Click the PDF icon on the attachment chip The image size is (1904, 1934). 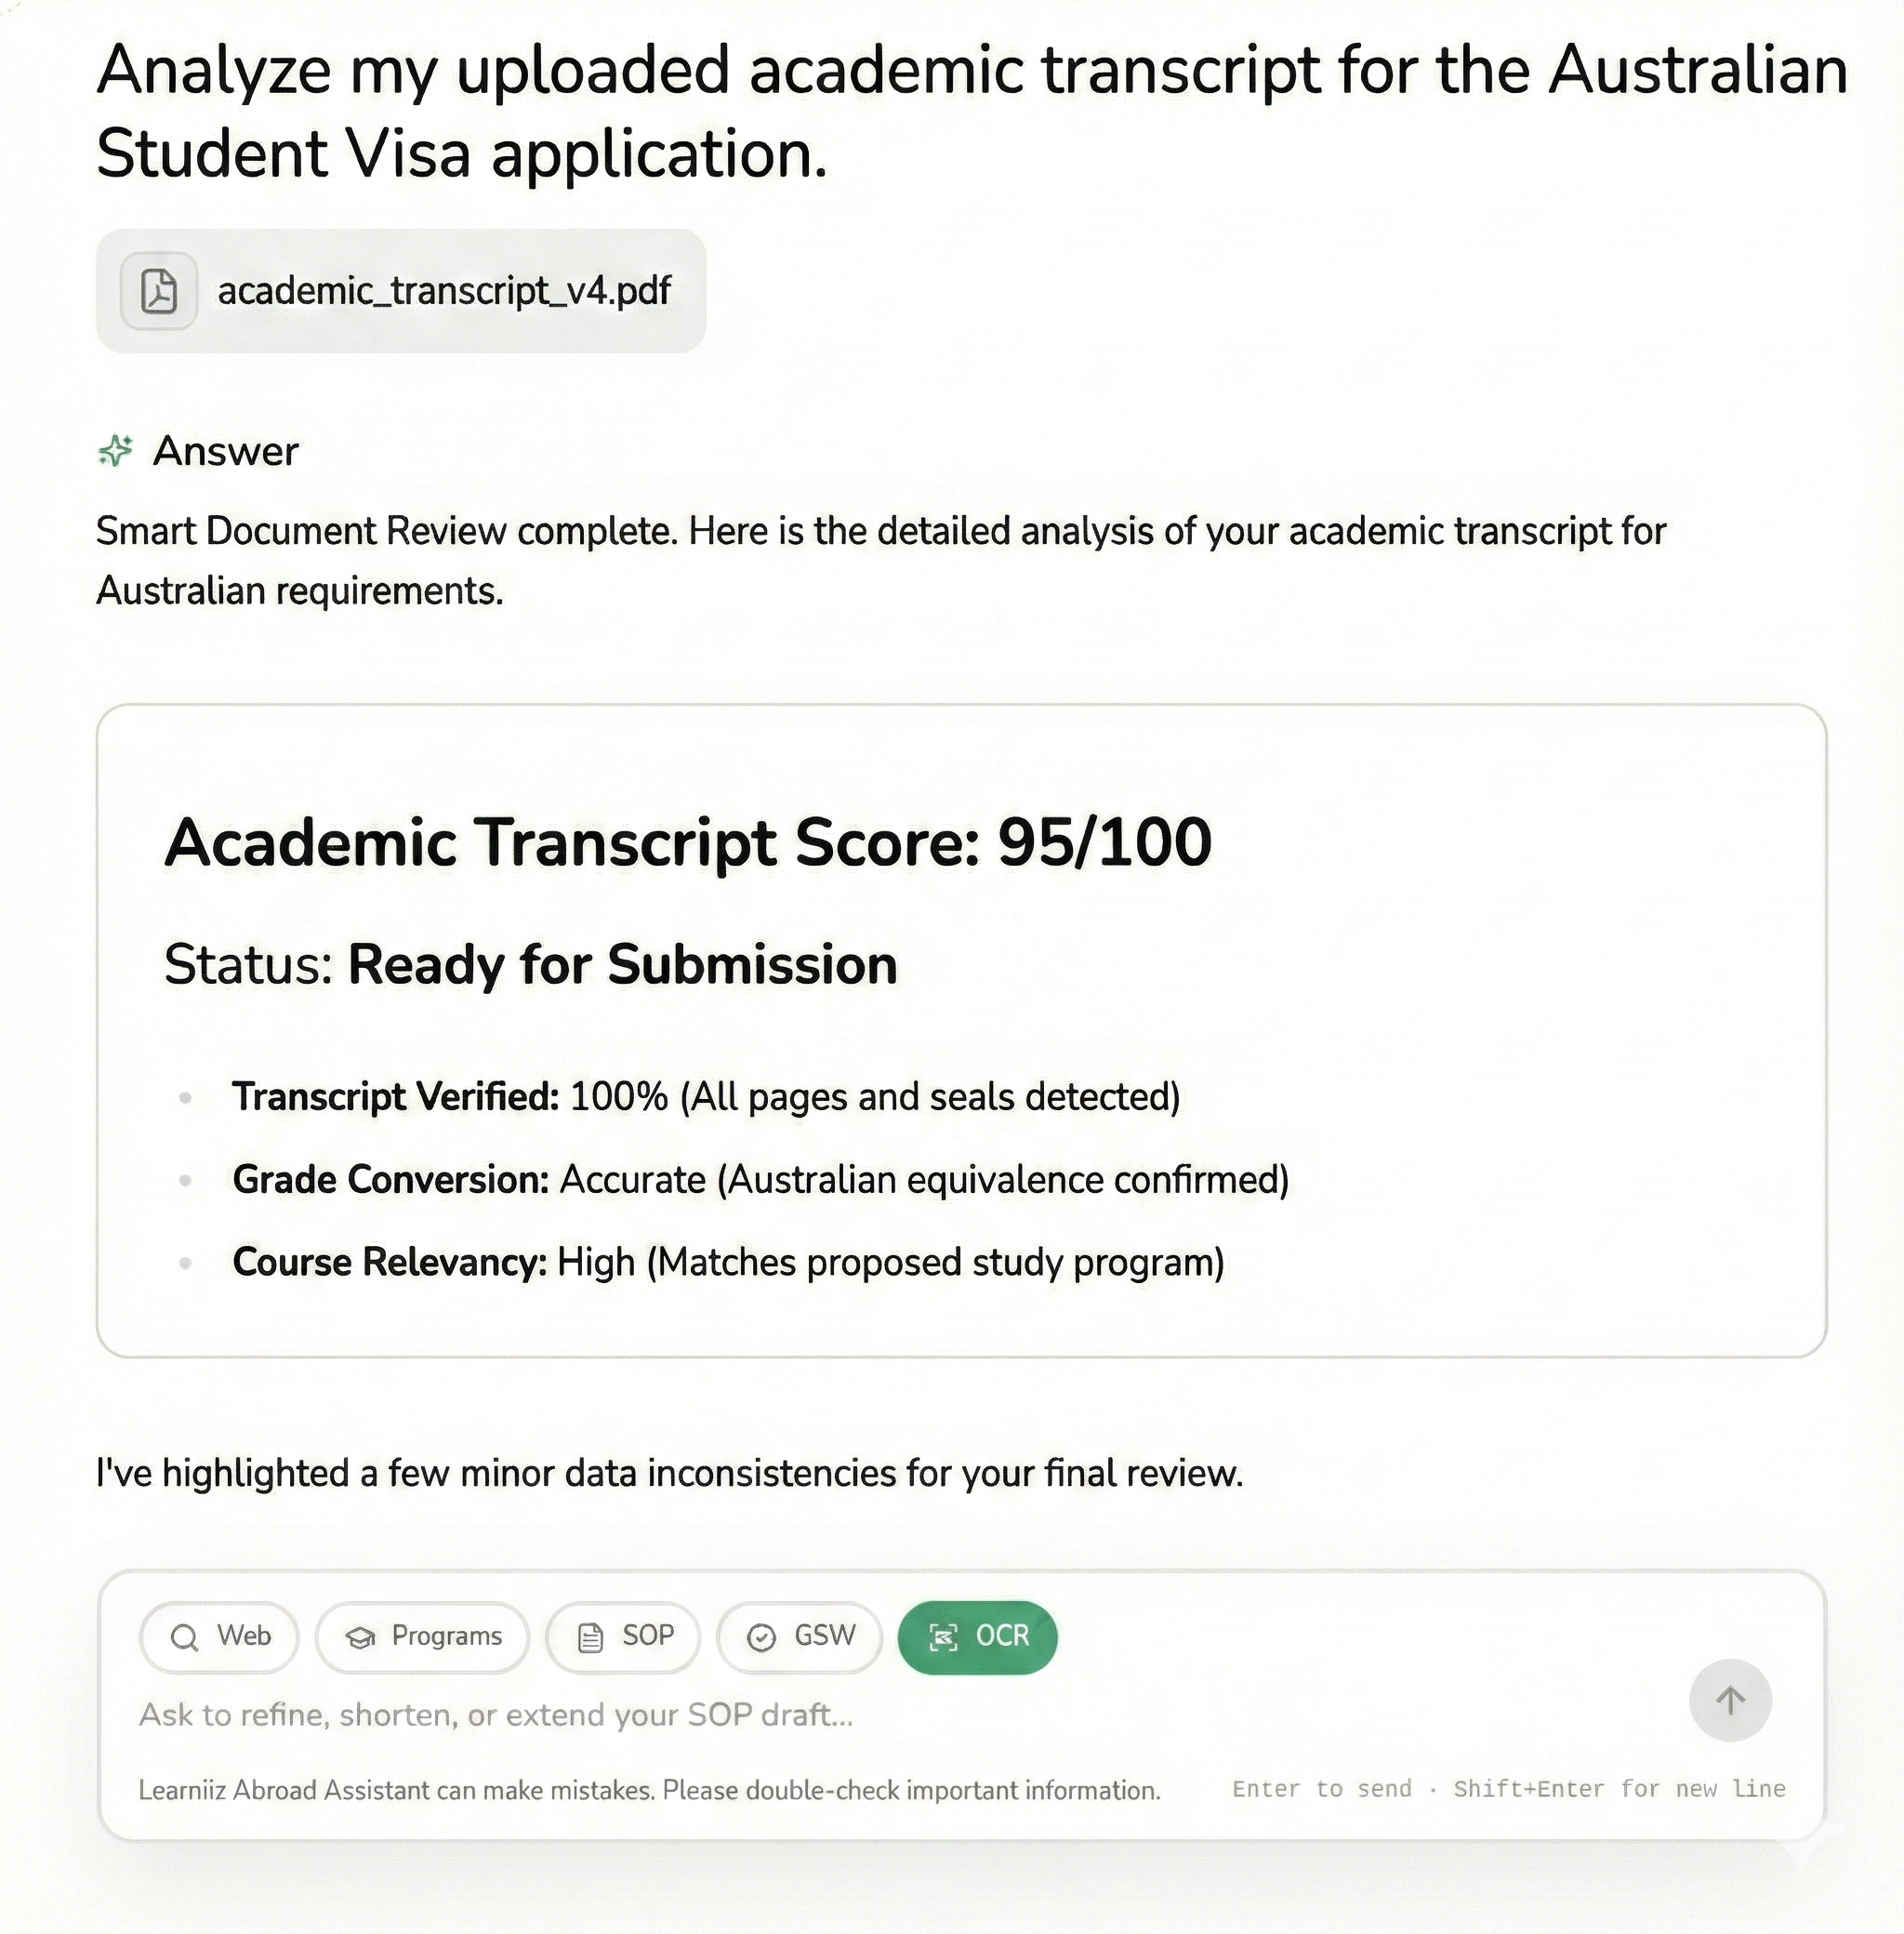point(159,291)
